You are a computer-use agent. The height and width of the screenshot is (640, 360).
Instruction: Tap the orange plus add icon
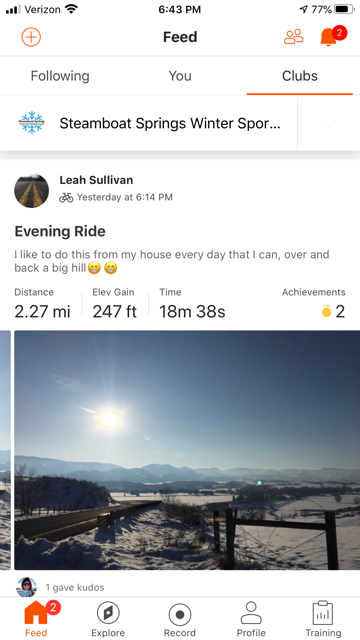click(31, 37)
